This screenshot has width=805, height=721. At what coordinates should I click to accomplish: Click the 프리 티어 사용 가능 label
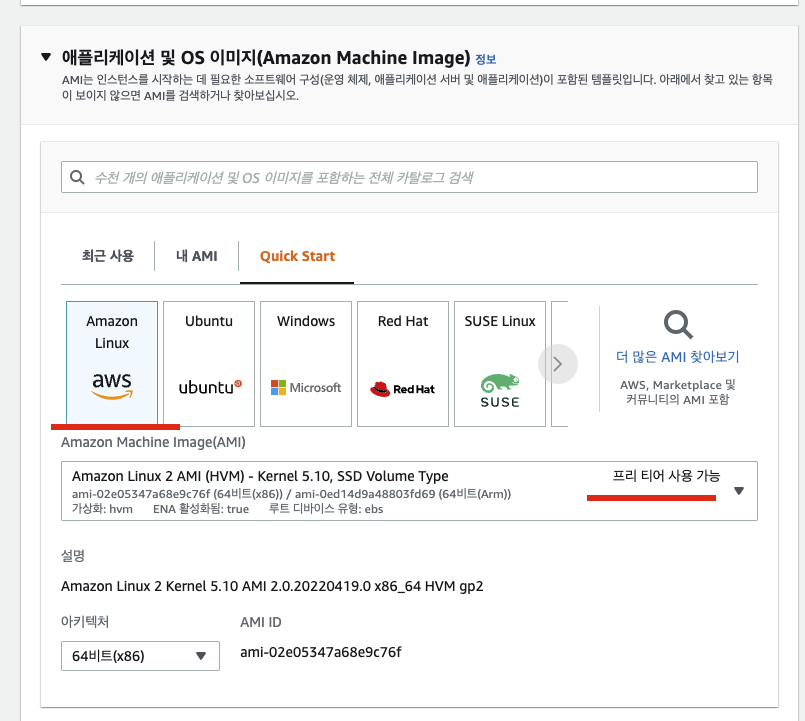pos(666,476)
